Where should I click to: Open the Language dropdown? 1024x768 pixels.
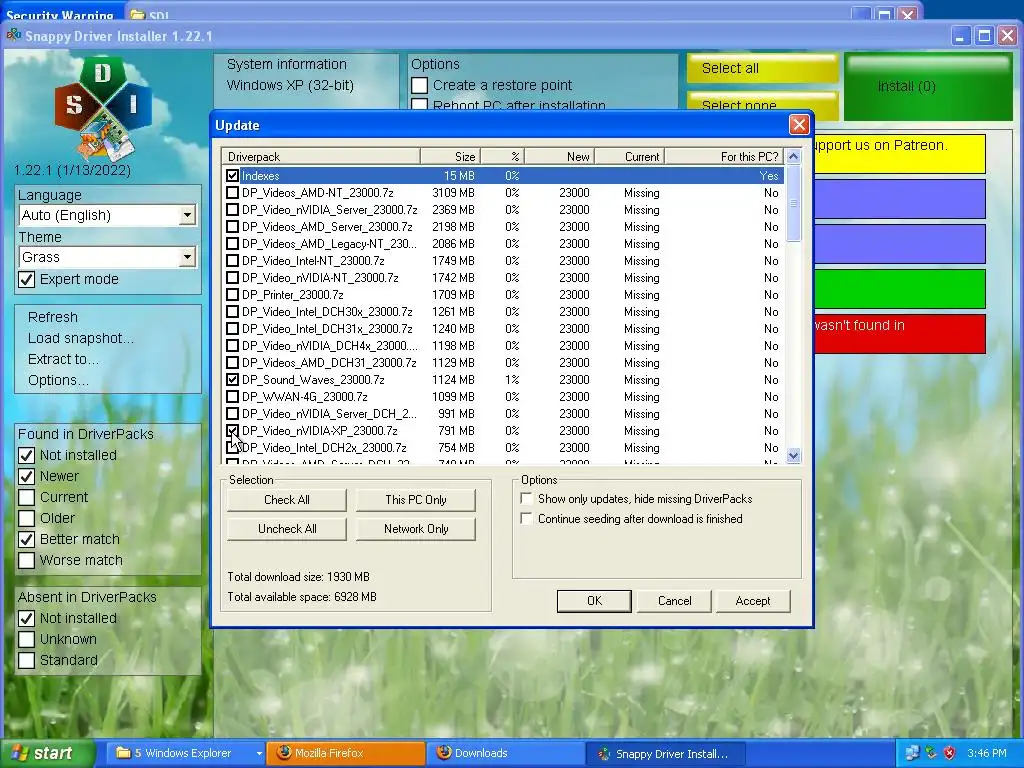point(187,215)
